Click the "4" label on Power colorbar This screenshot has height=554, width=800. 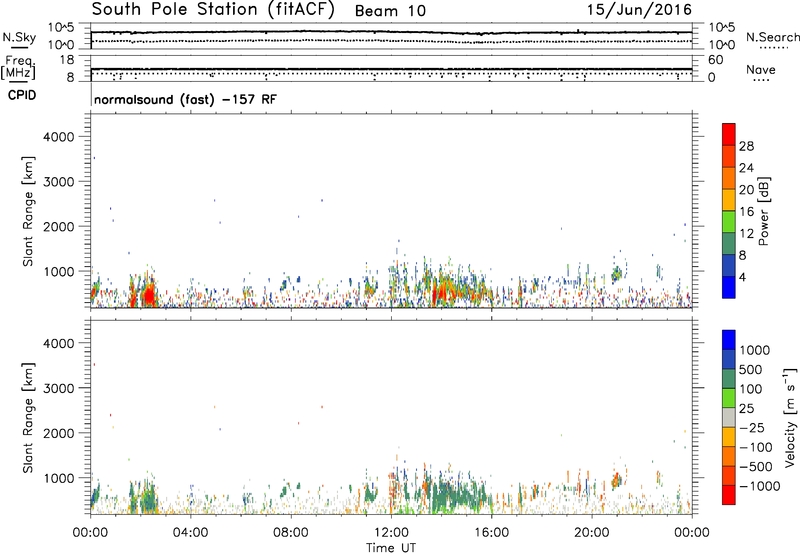(742, 278)
